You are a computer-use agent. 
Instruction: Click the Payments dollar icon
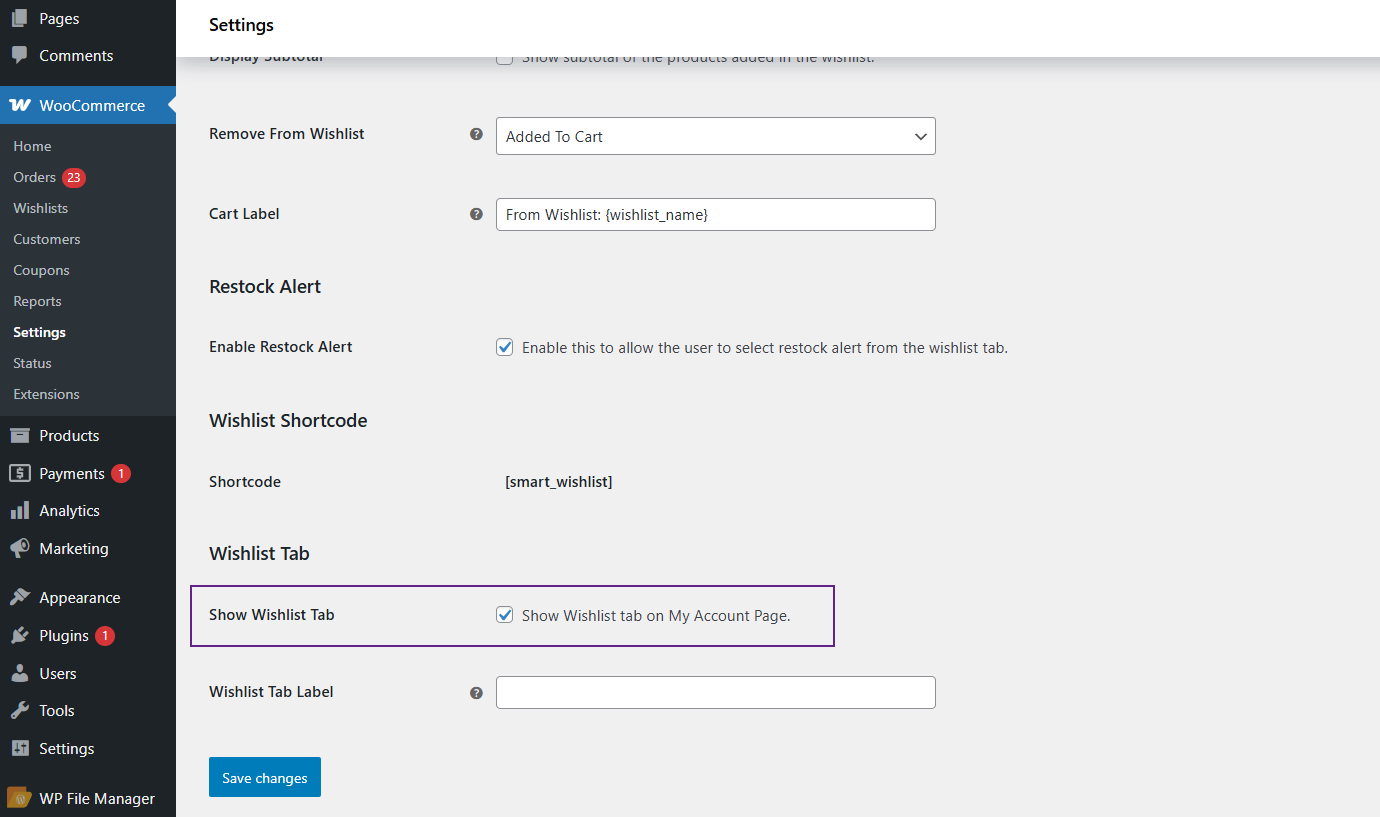(20, 473)
